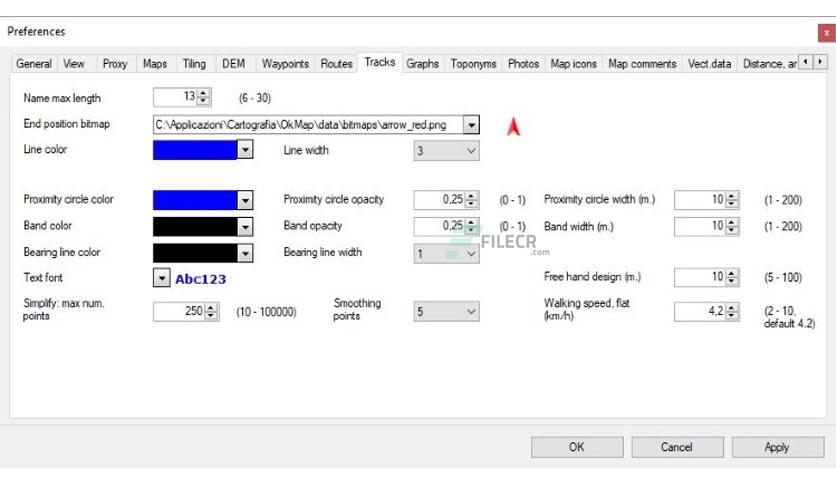Click the Free hand design field
Image resolution: width=836 pixels, height=484 pixels.
click(700, 277)
